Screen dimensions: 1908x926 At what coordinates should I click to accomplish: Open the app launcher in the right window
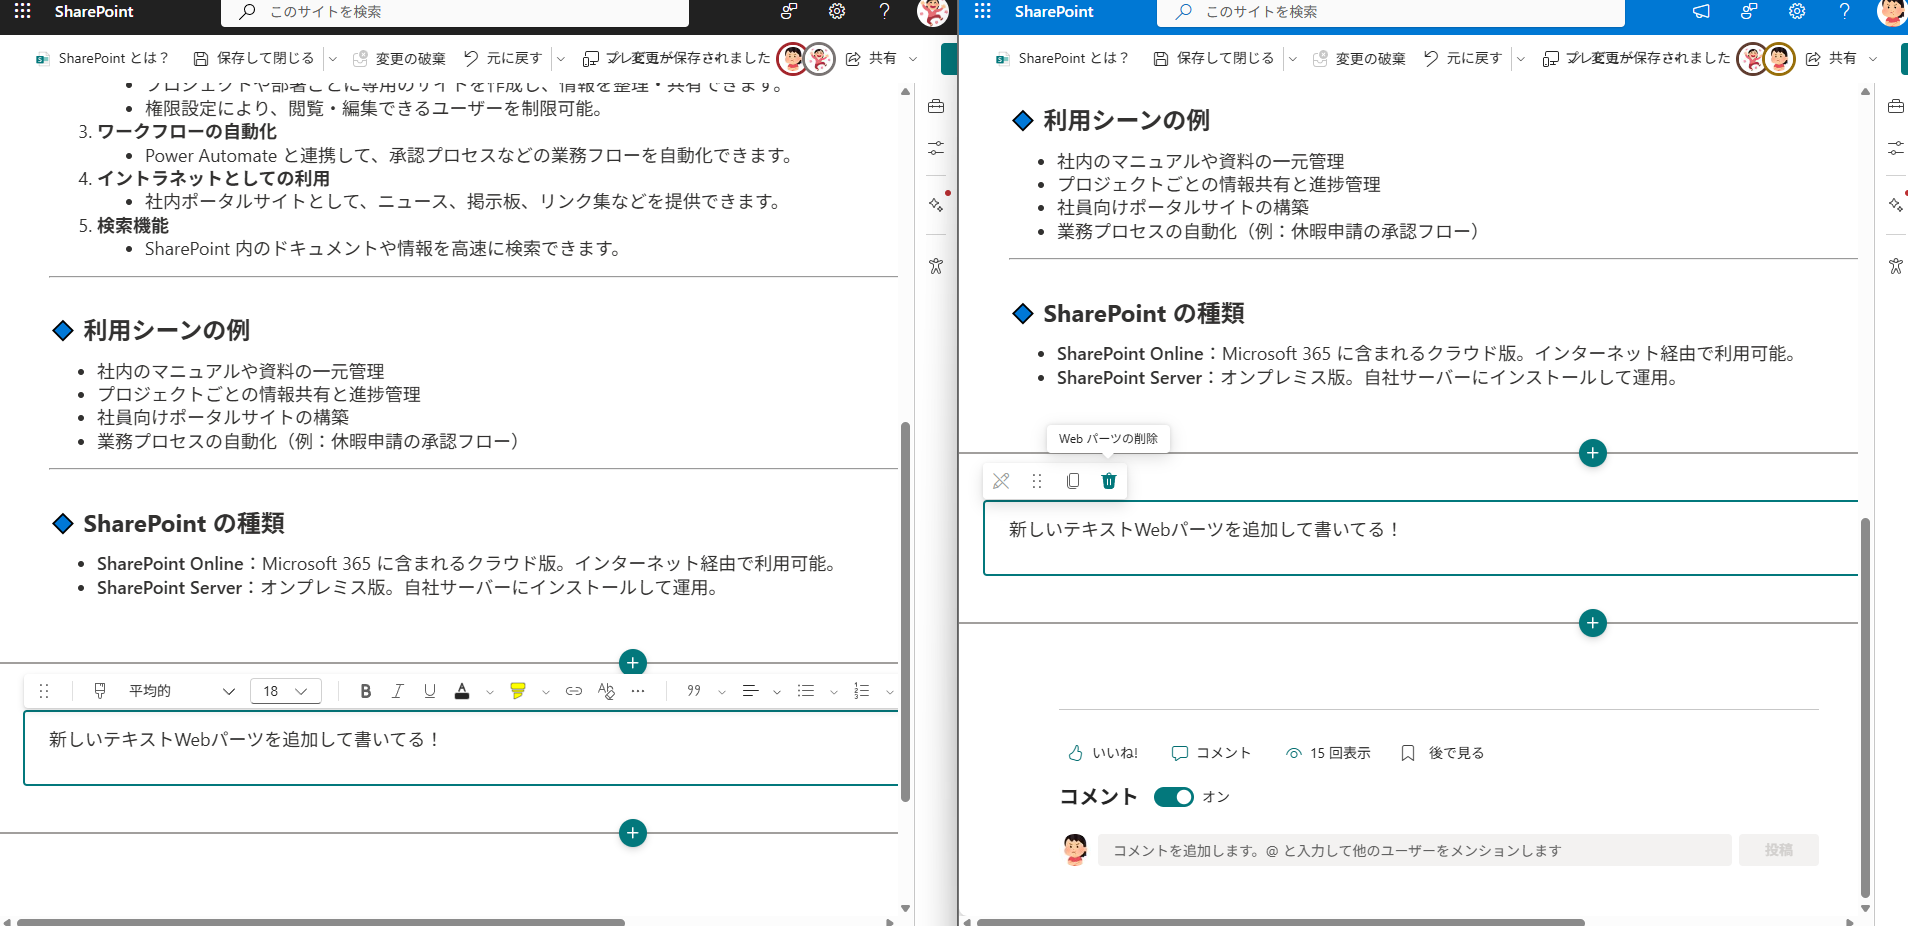(x=982, y=11)
